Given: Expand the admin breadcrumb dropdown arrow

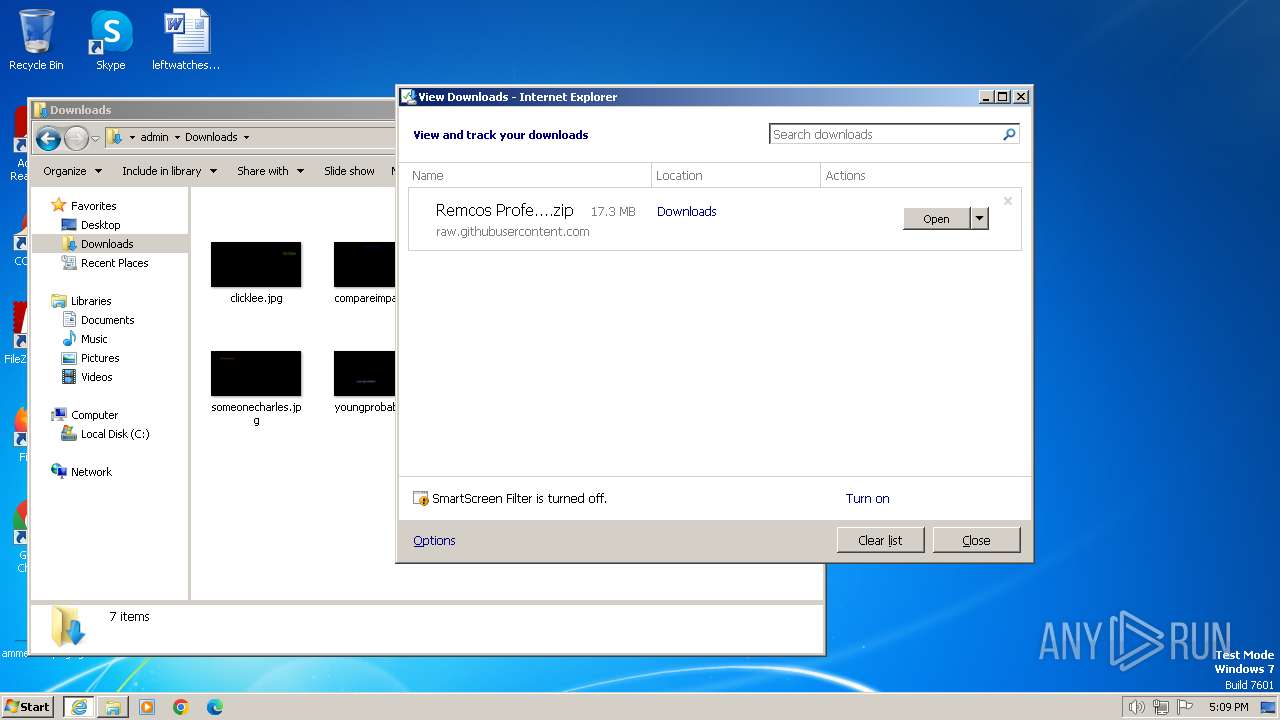Looking at the screenshot, I should coord(177,137).
